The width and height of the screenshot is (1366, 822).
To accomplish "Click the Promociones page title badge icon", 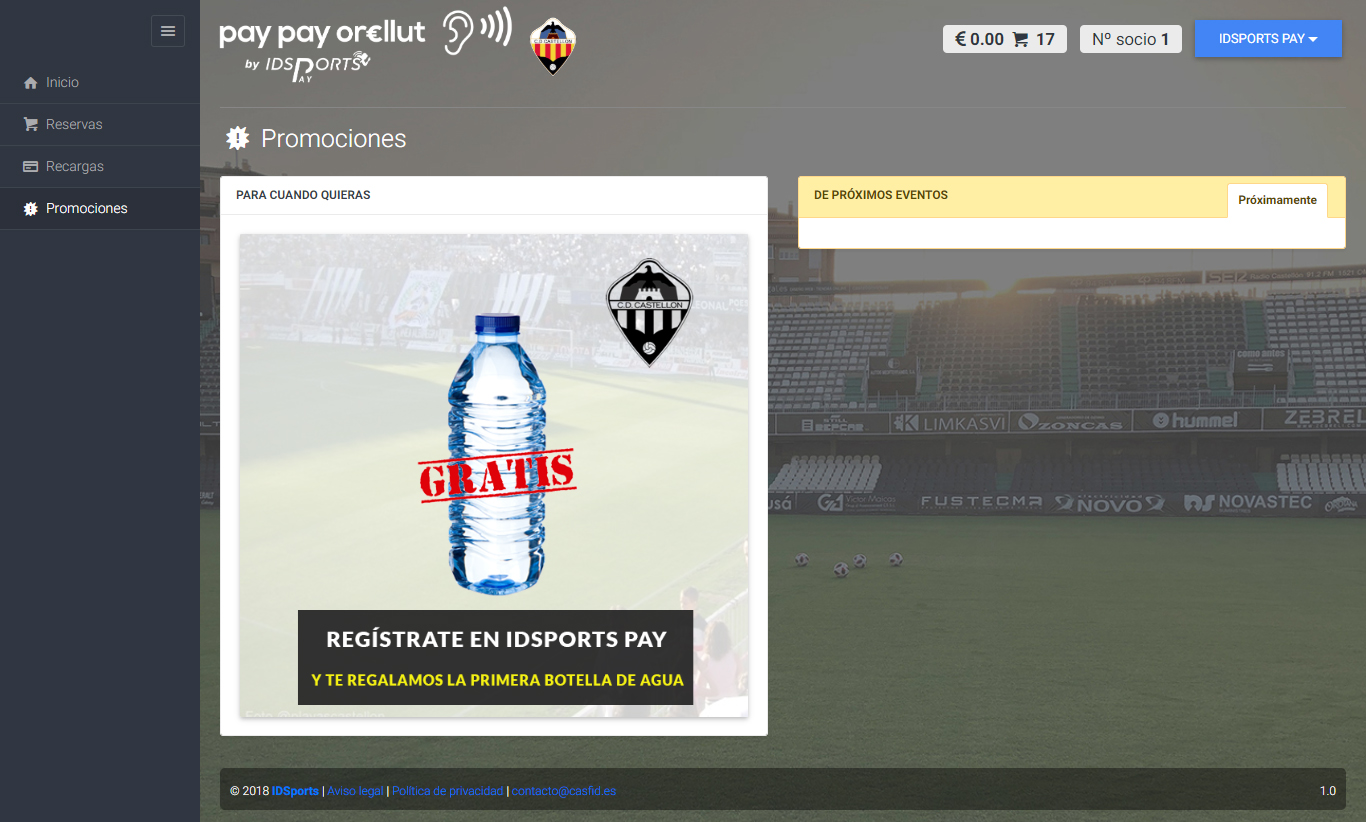I will point(237,138).
